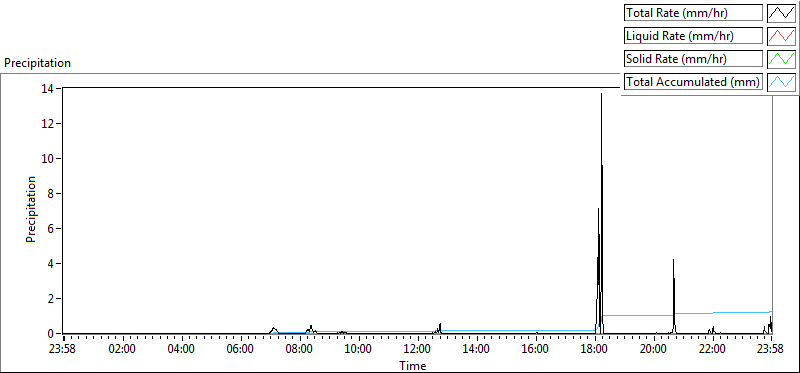Viewport: 800px width, 373px height.
Task: Click the Time axis title below the plot
Action: tap(412, 365)
